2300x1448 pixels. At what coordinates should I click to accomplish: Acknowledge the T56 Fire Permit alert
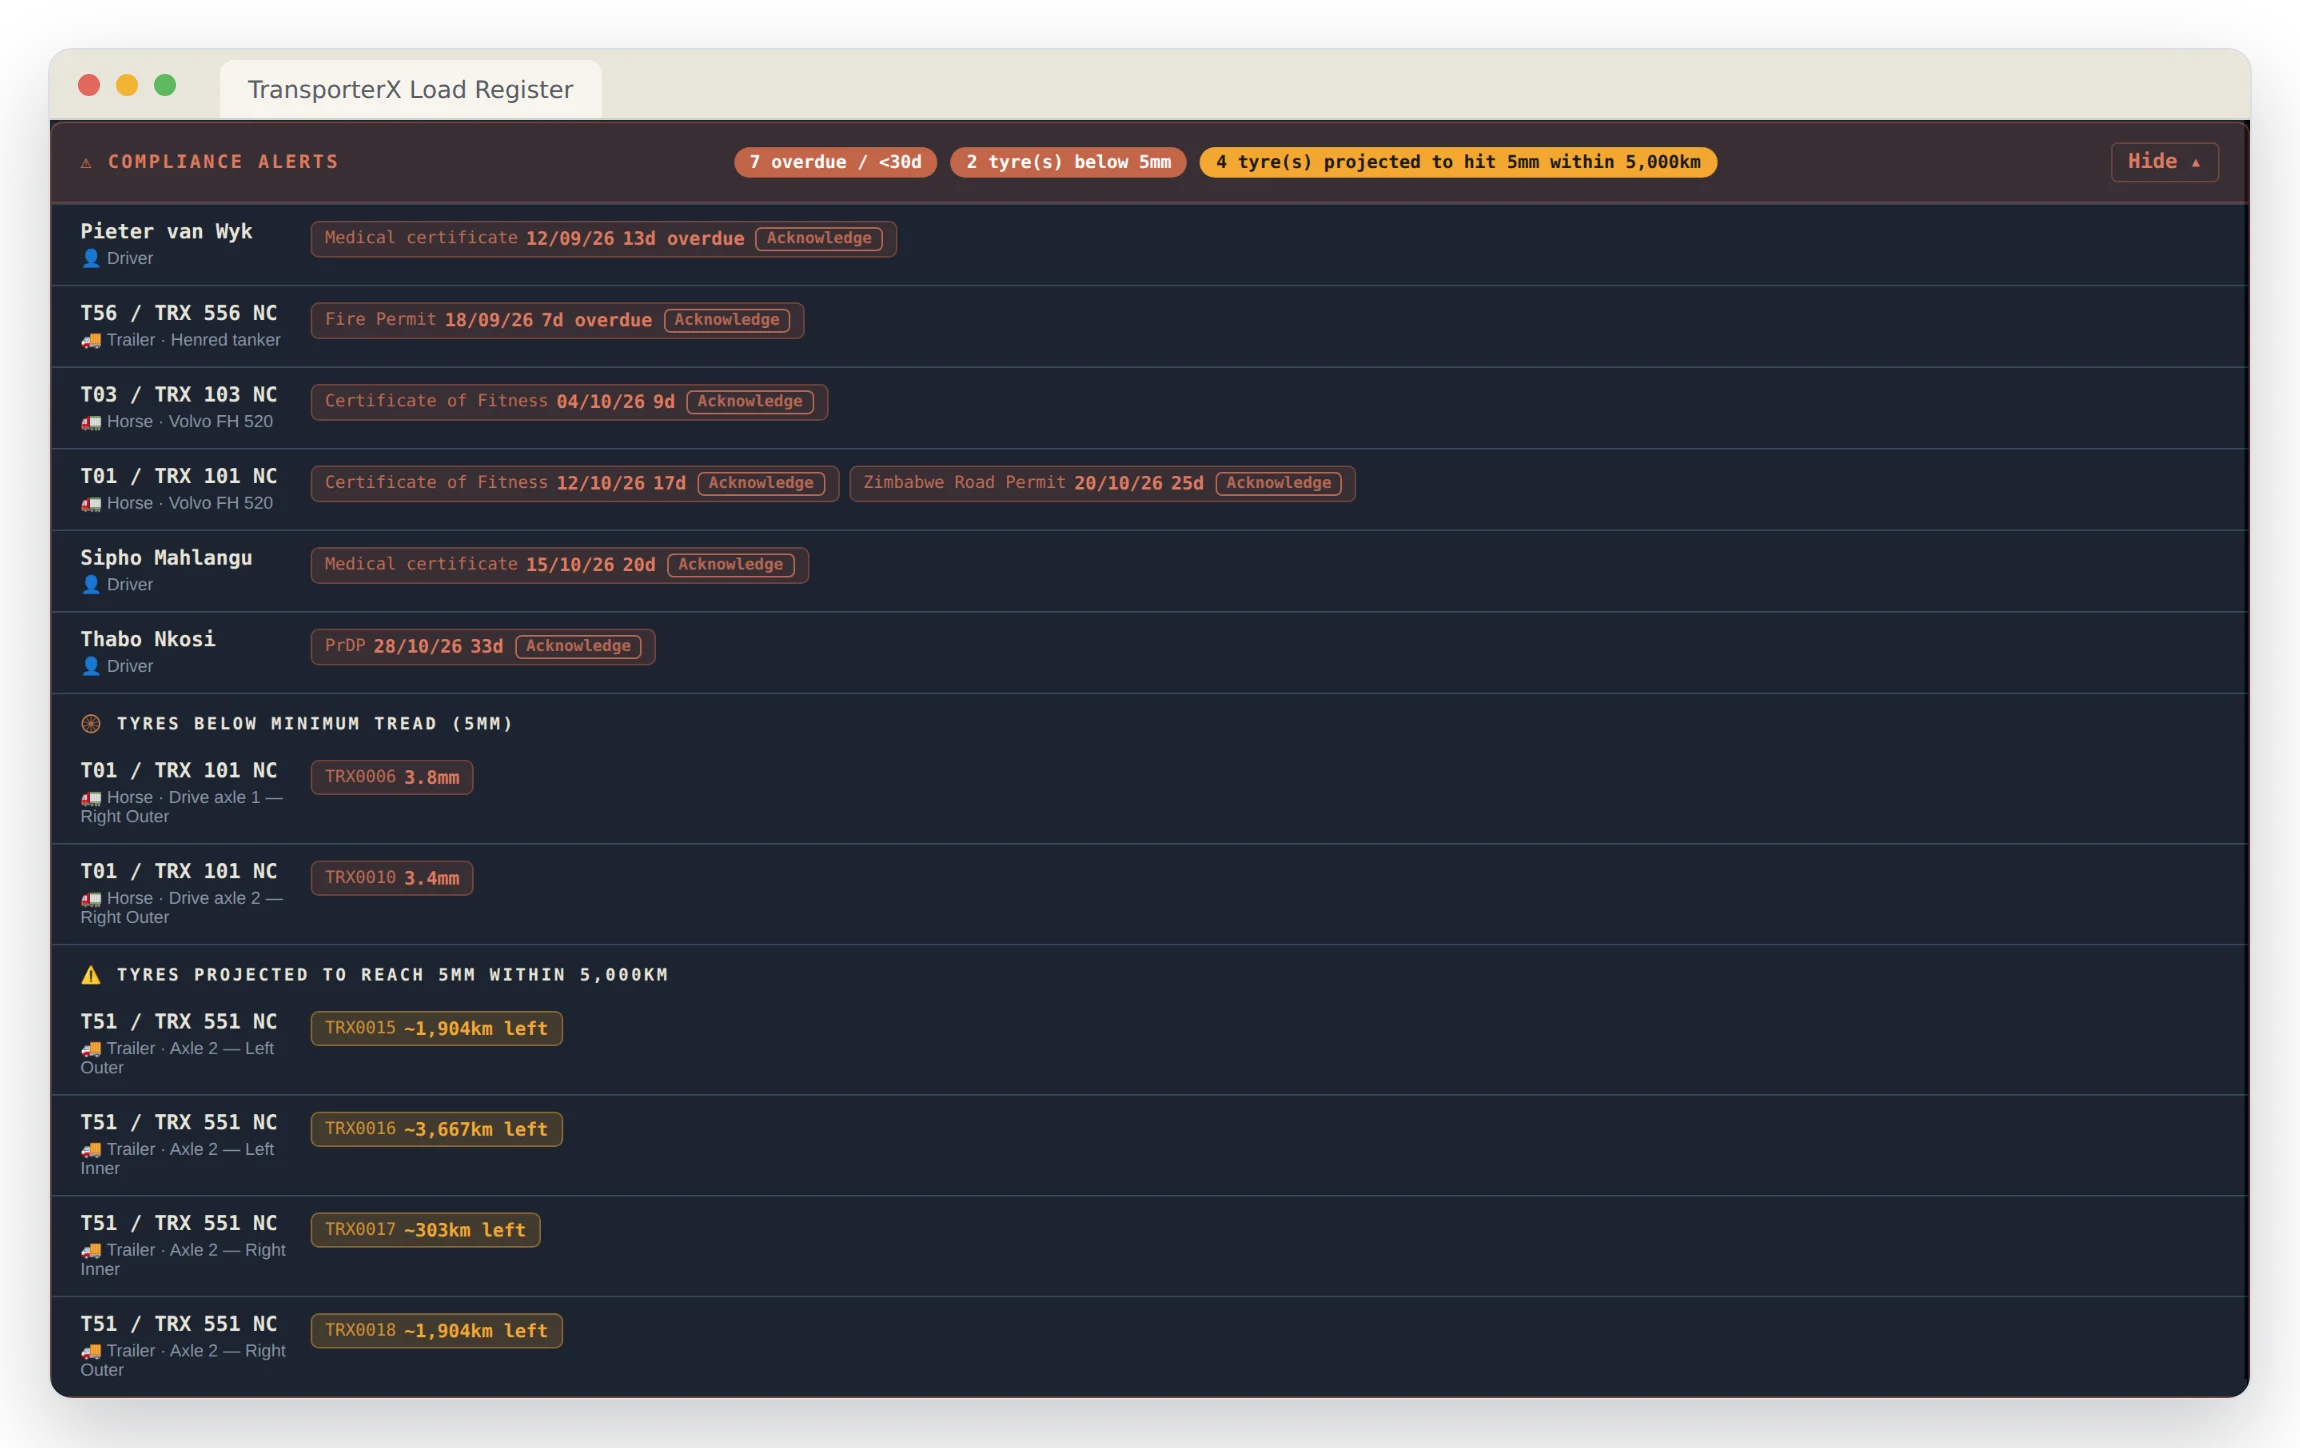(727, 320)
